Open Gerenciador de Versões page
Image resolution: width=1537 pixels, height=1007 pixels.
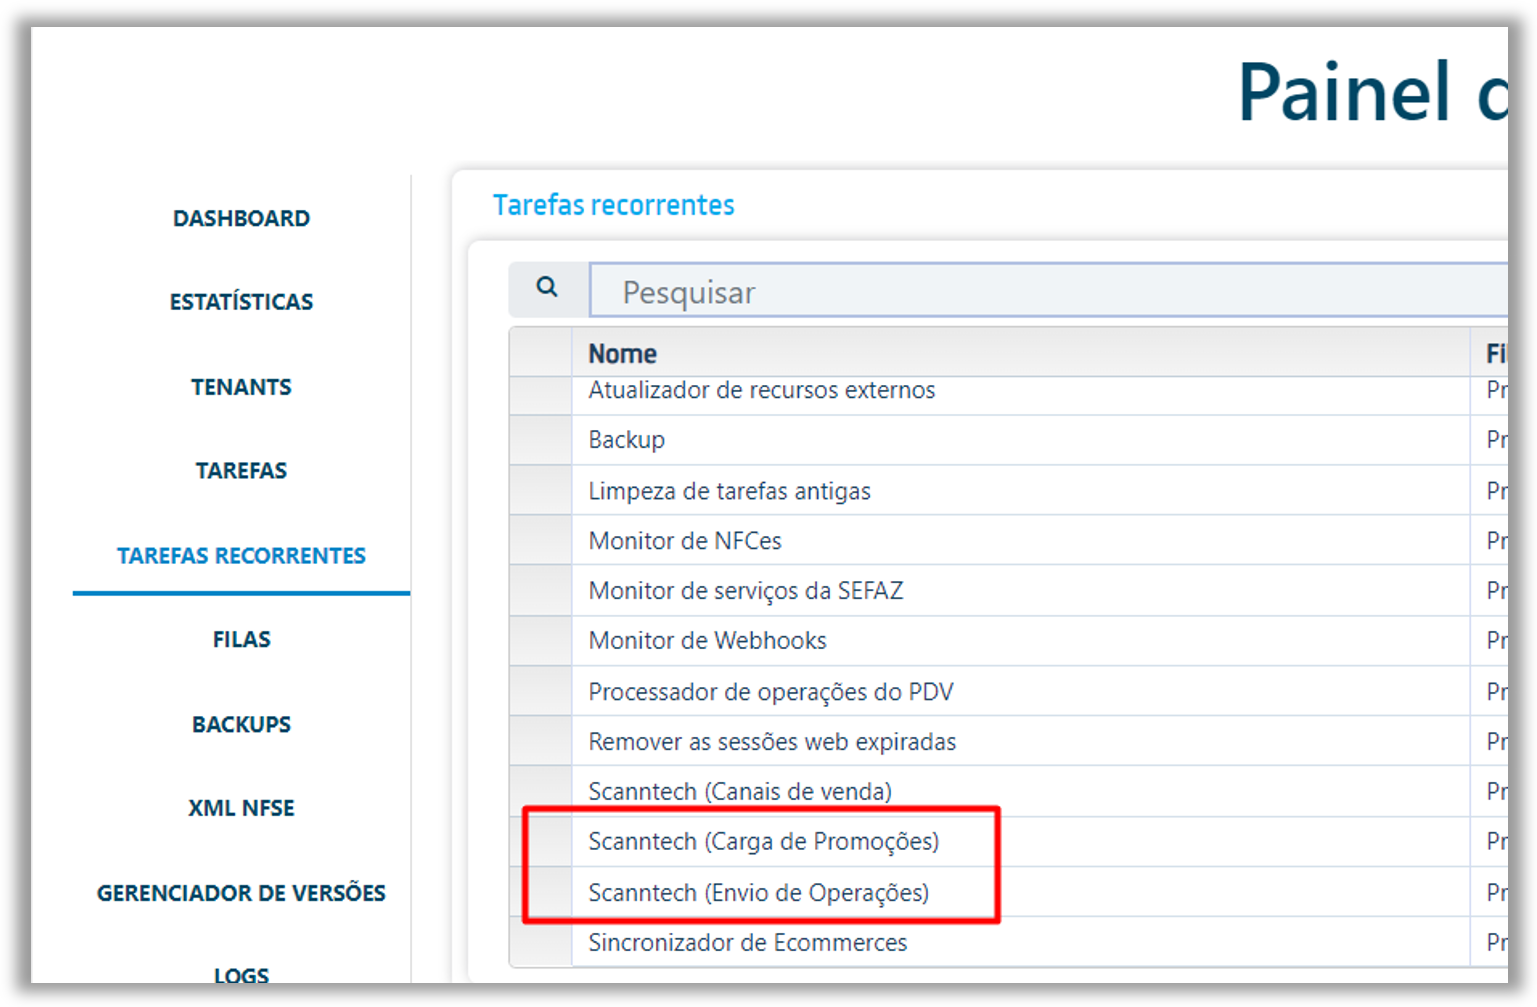tap(241, 893)
